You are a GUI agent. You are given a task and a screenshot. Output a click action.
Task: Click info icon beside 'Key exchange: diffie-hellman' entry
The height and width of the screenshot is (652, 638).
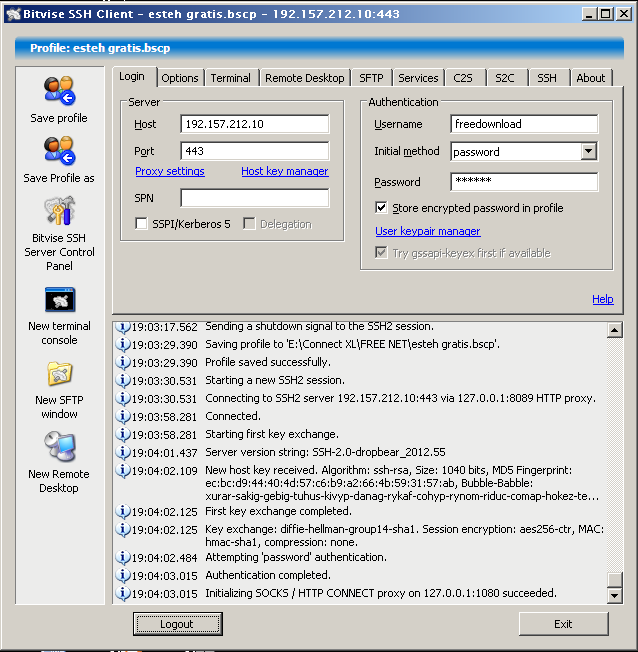click(123, 529)
